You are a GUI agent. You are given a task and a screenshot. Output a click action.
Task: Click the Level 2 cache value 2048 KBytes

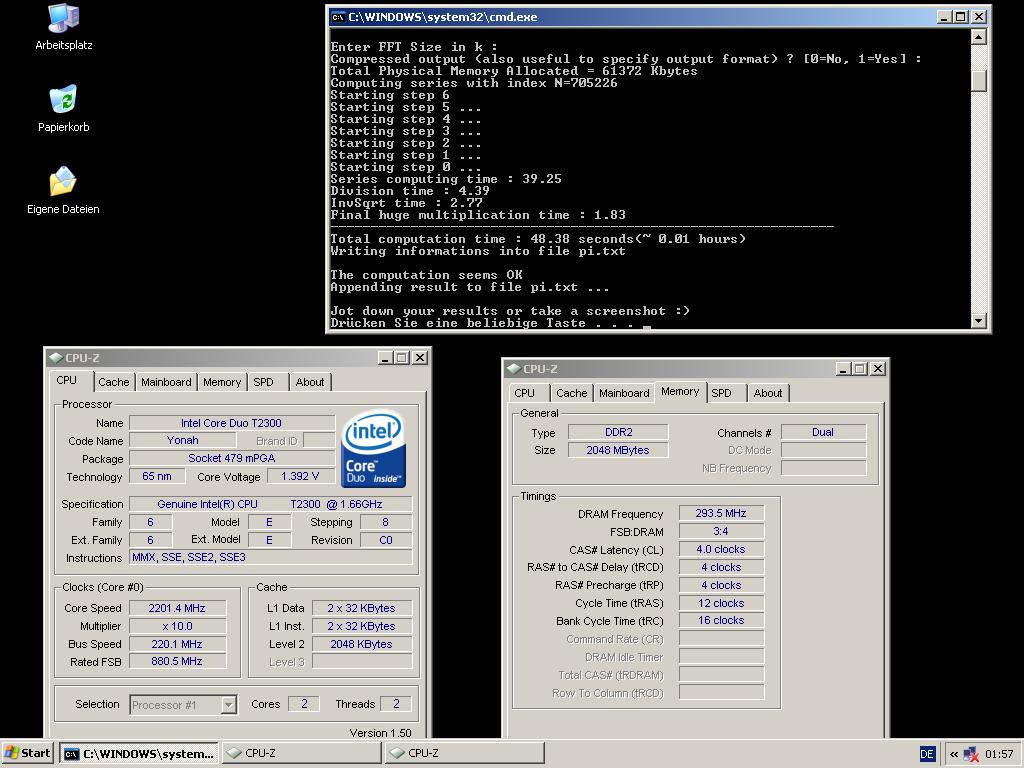tap(362, 644)
